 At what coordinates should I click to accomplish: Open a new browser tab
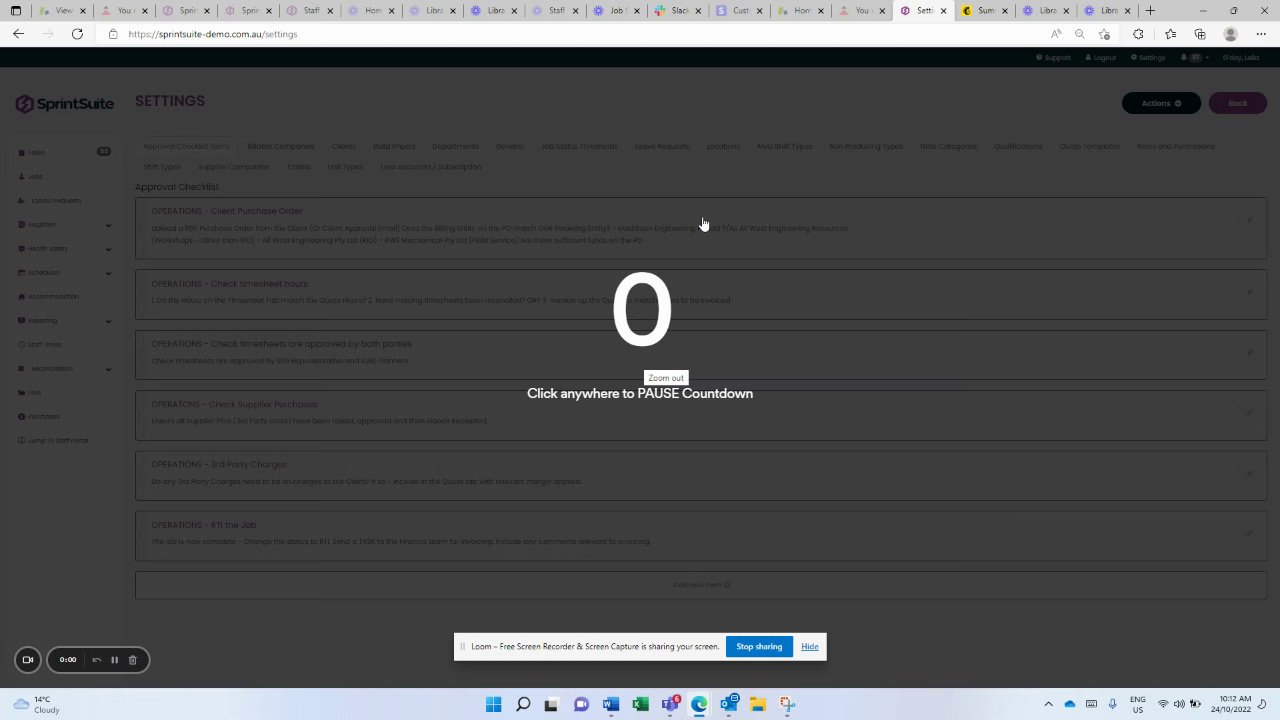1150,11
